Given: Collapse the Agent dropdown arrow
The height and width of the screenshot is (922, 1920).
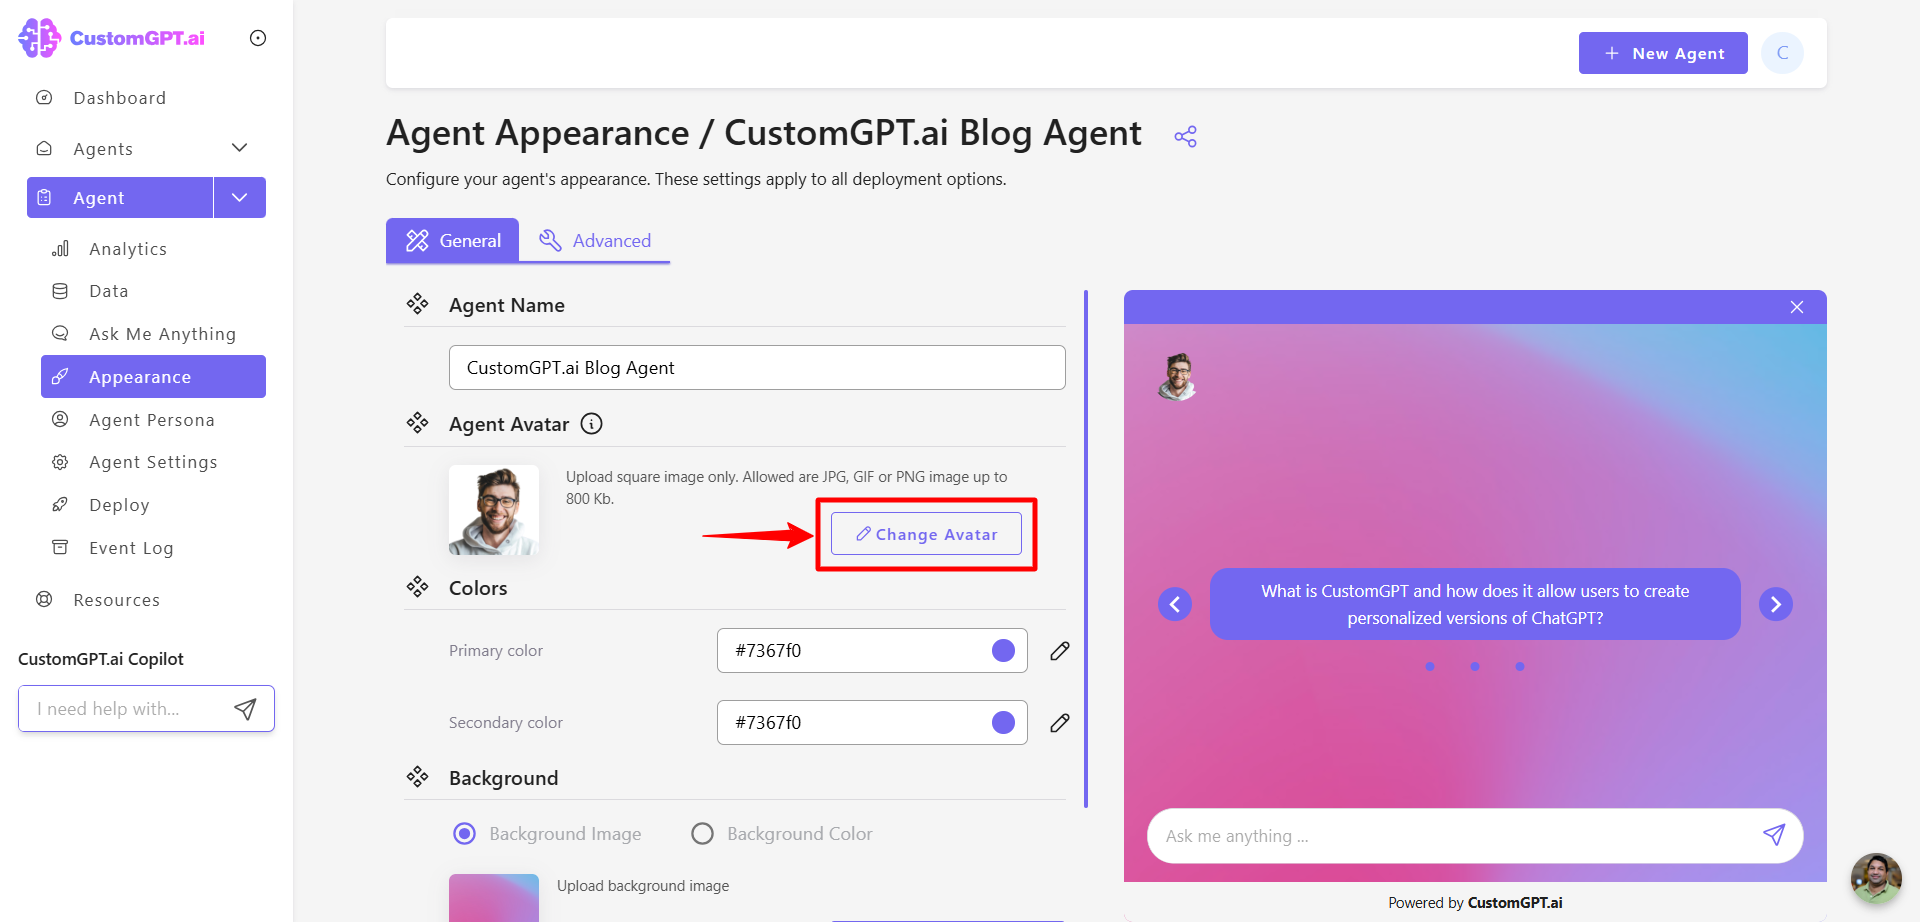Looking at the screenshot, I should (x=240, y=198).
